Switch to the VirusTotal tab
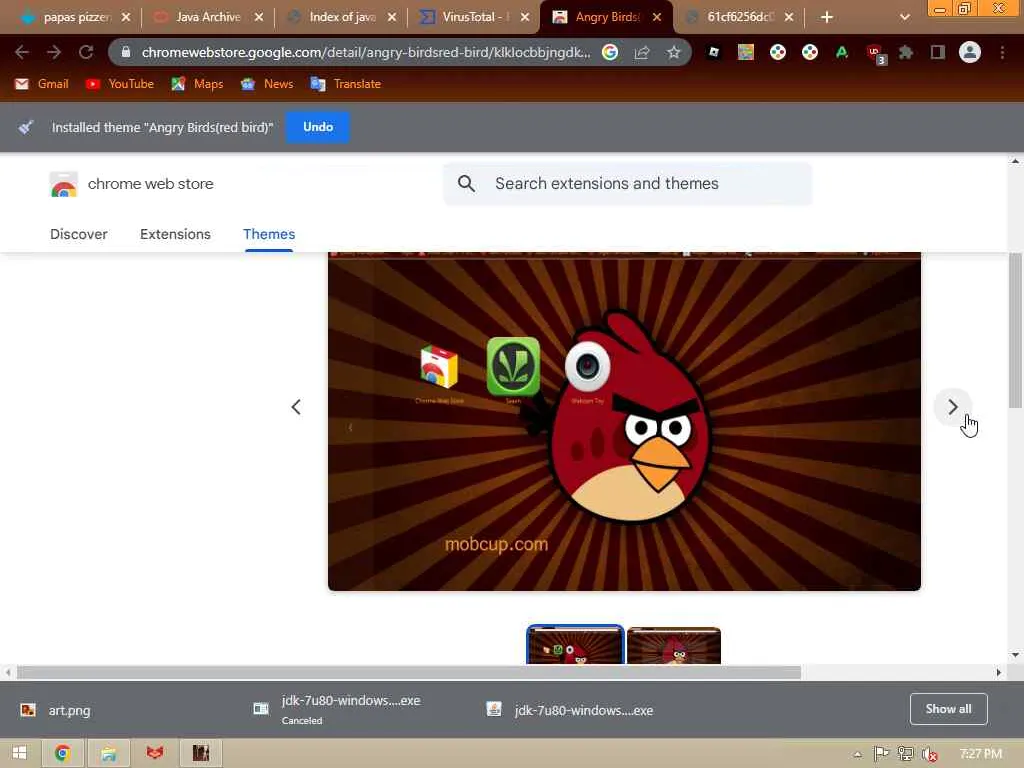 [474, 17]
